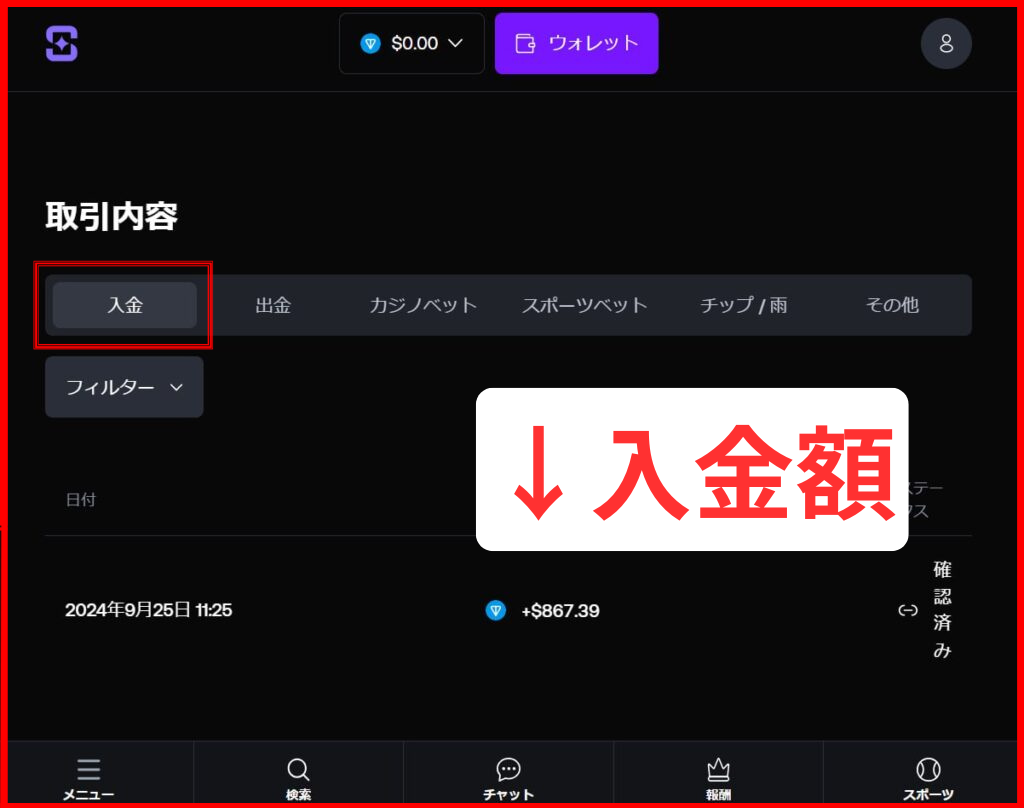Click the 報酬 crown icon

click(717, 769)
